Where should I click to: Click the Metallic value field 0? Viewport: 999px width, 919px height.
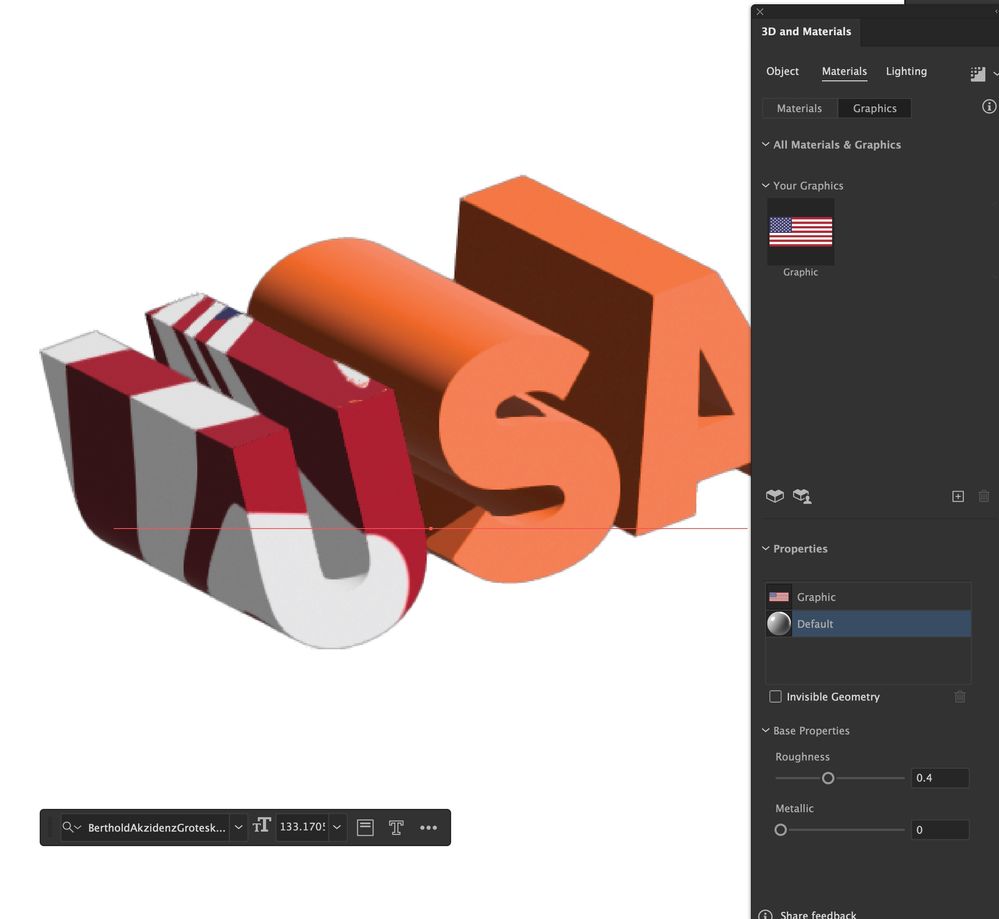[x=940, y=830]
